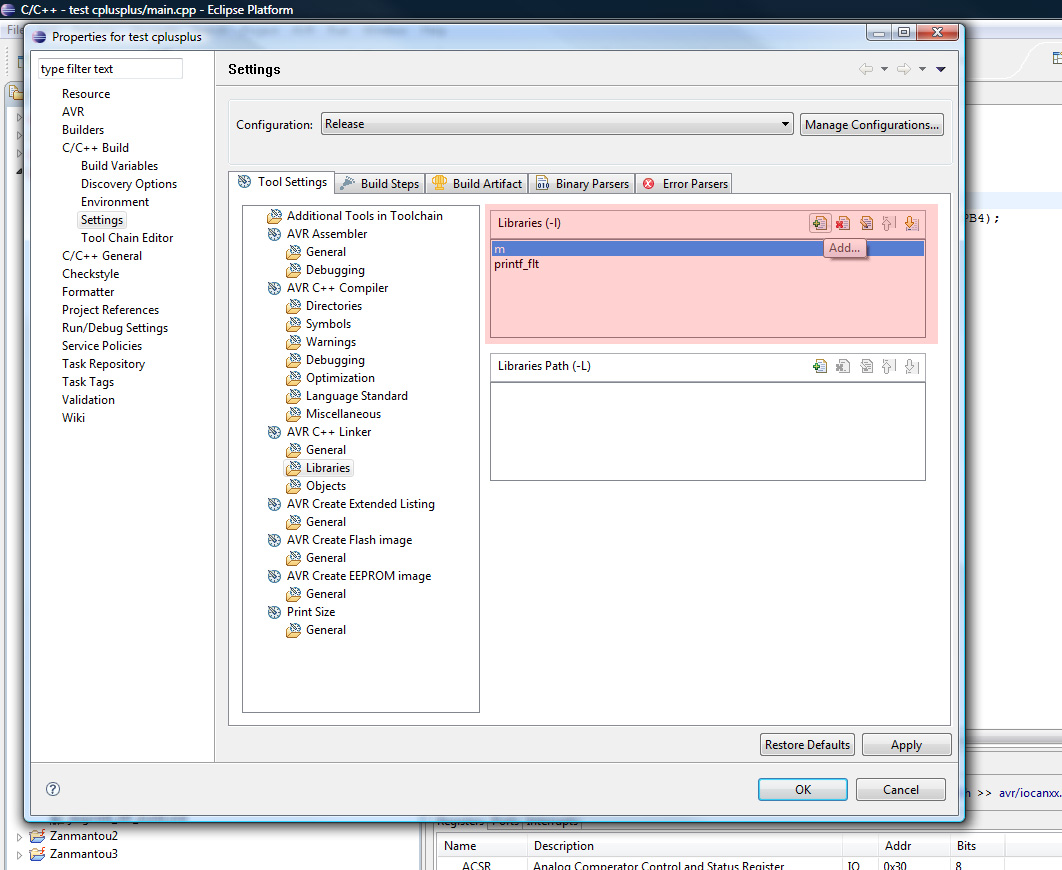Open the Configuration combo box showing Release
The width and height of the screenshot is (1062, 870).
click(x=557, y=124)
